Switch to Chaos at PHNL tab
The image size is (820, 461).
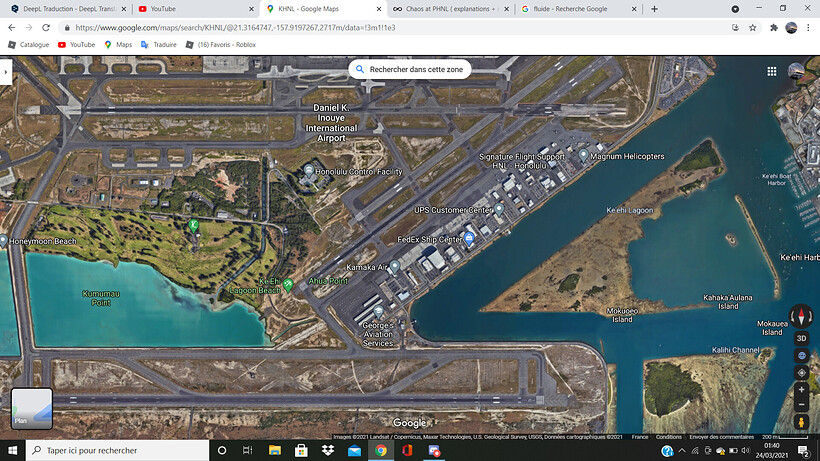(450, 9)
